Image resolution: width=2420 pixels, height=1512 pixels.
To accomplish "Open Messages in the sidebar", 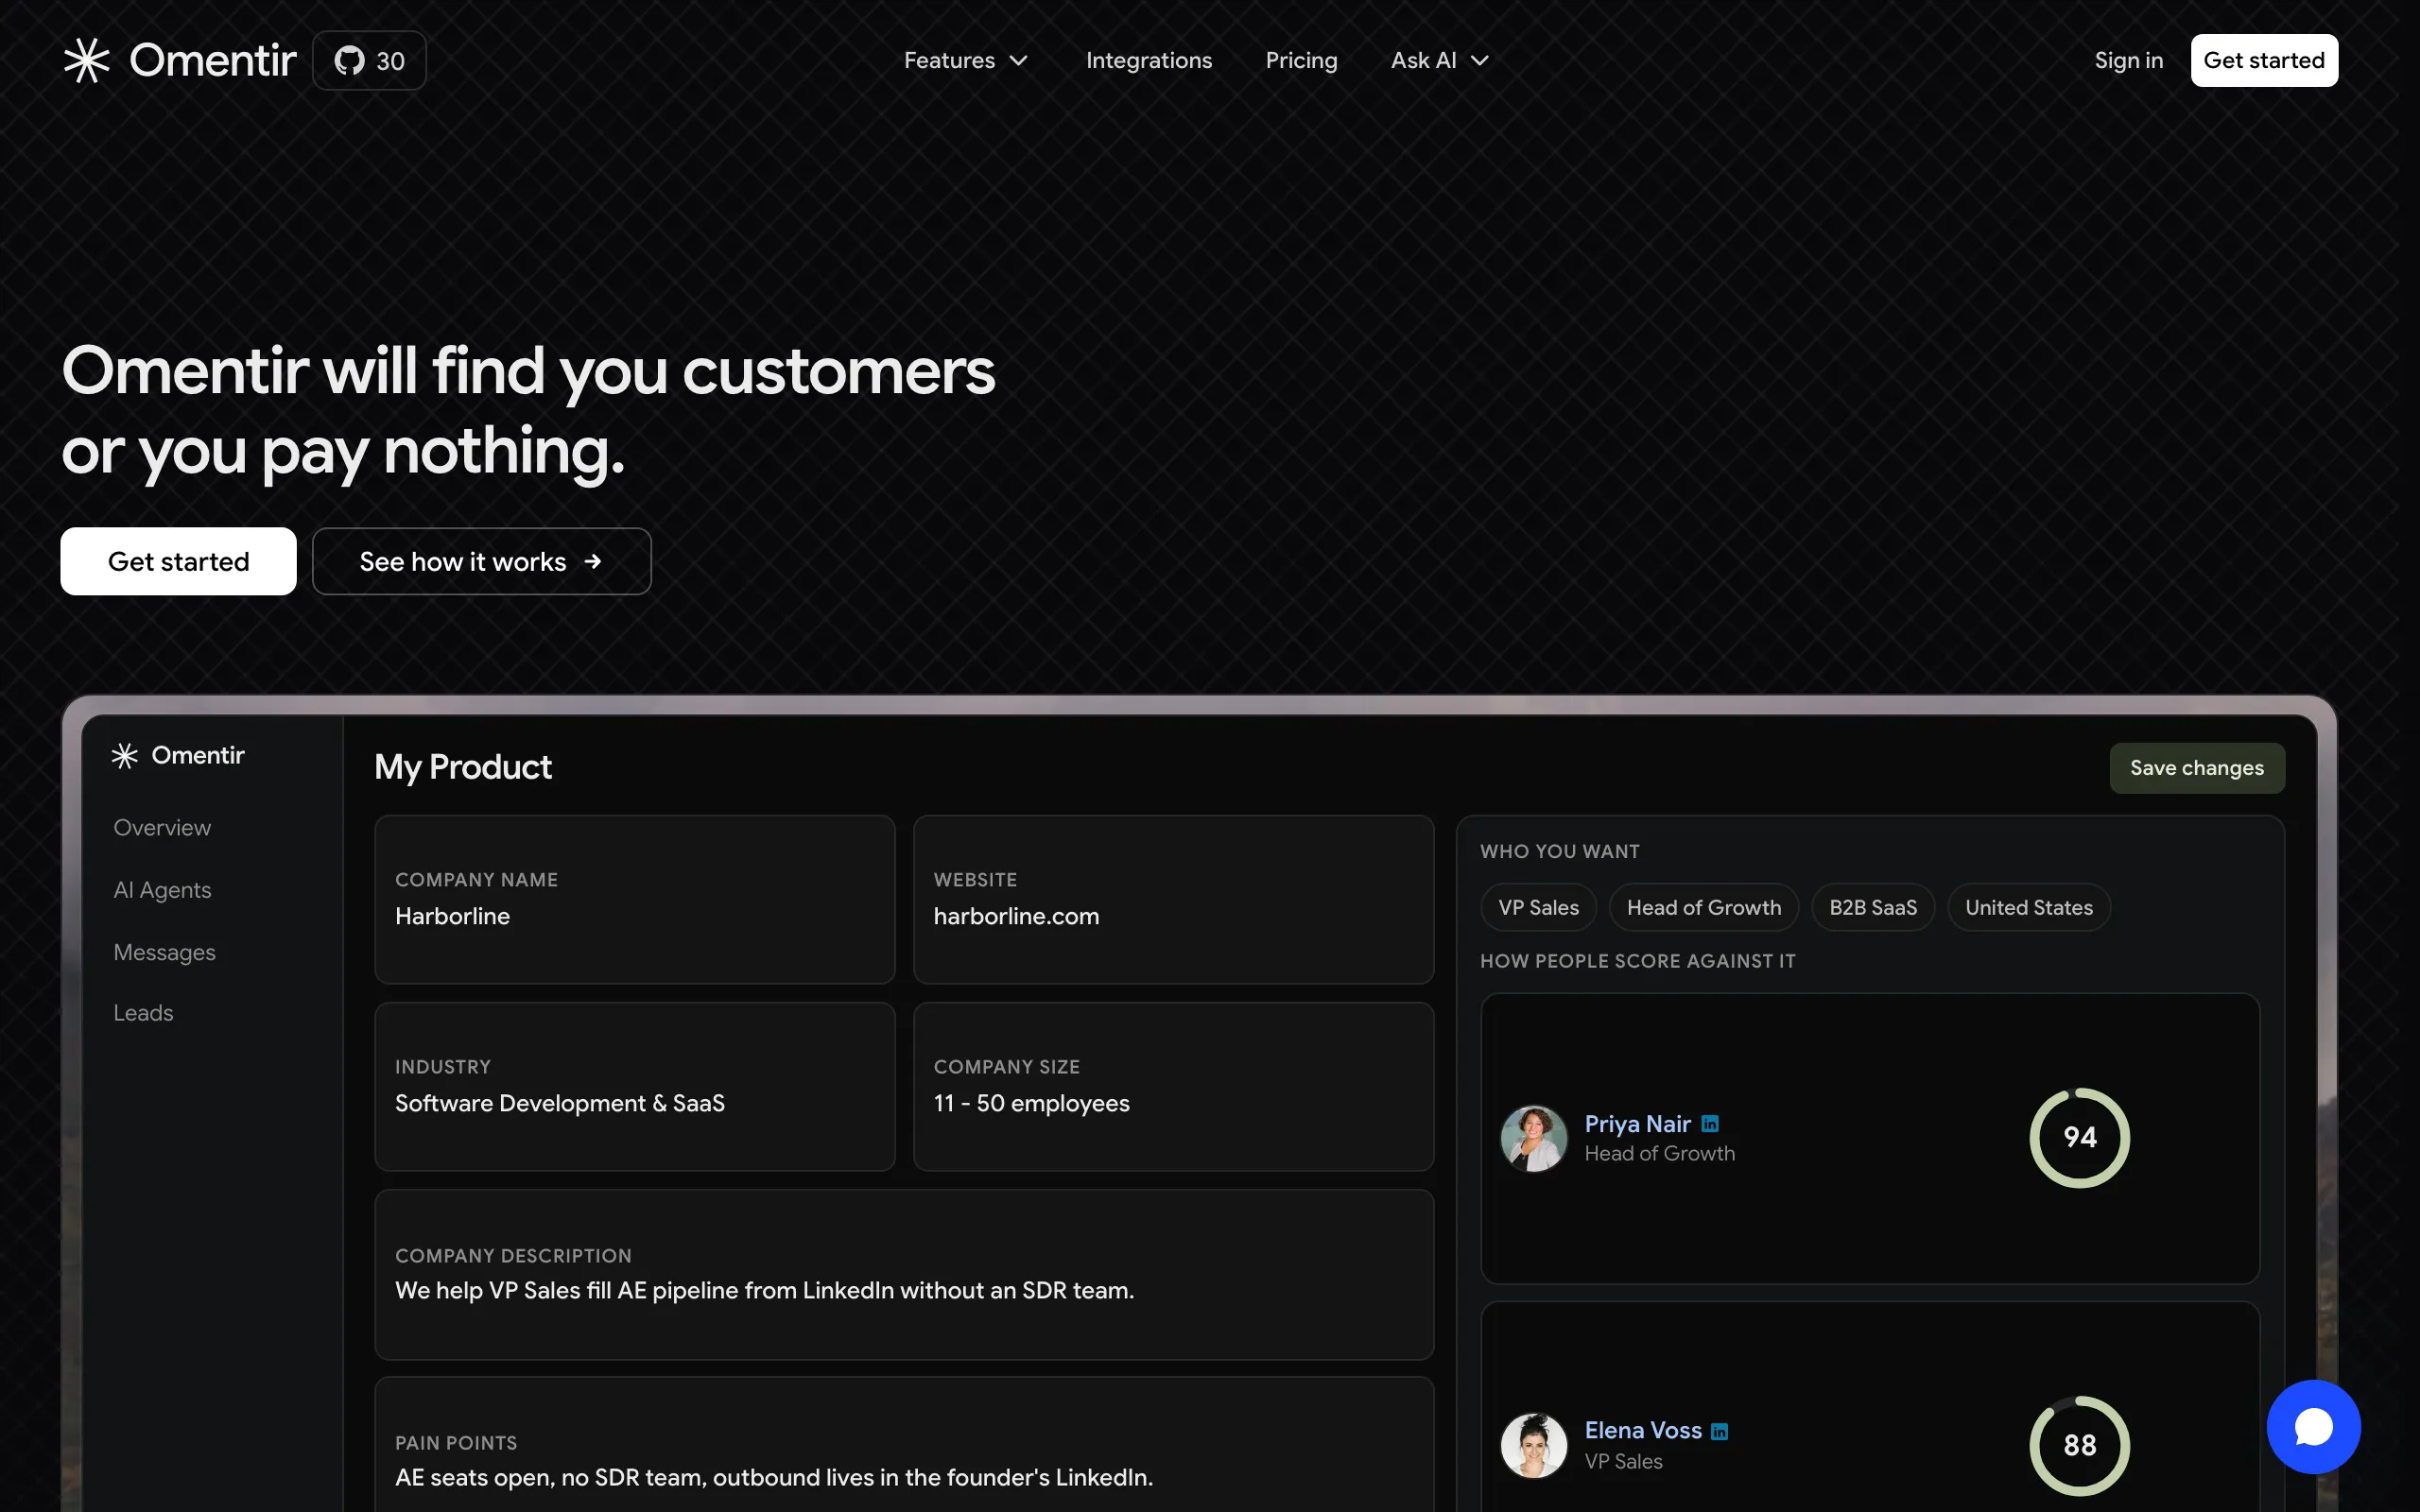I will pos(164,952).
